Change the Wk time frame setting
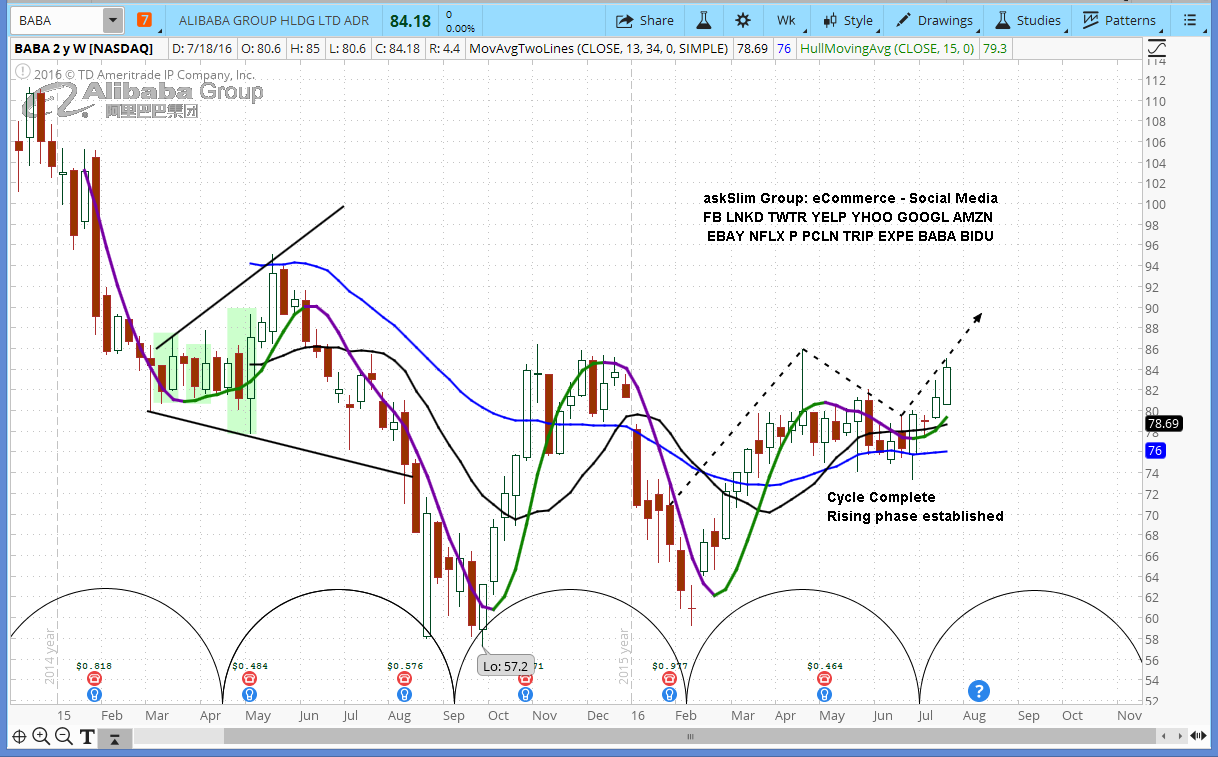The height and width of the screenshot is (757, 1218). [786, 20]
